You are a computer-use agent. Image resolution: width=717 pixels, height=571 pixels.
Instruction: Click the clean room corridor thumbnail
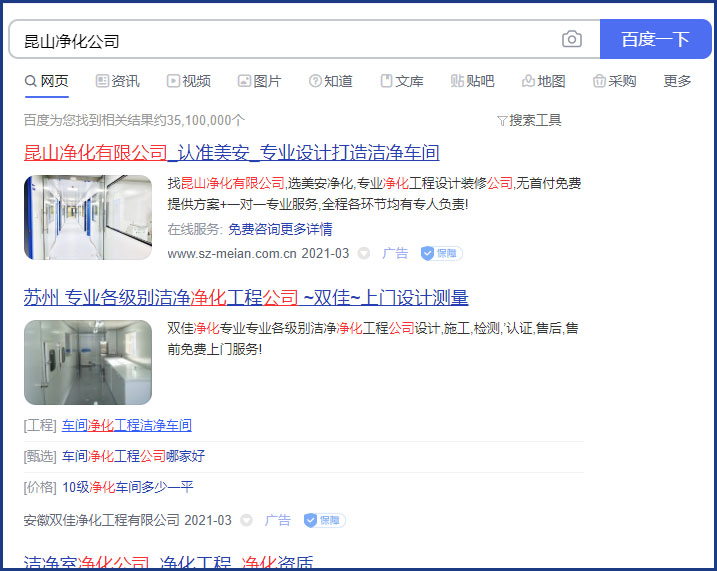[88, 217]
